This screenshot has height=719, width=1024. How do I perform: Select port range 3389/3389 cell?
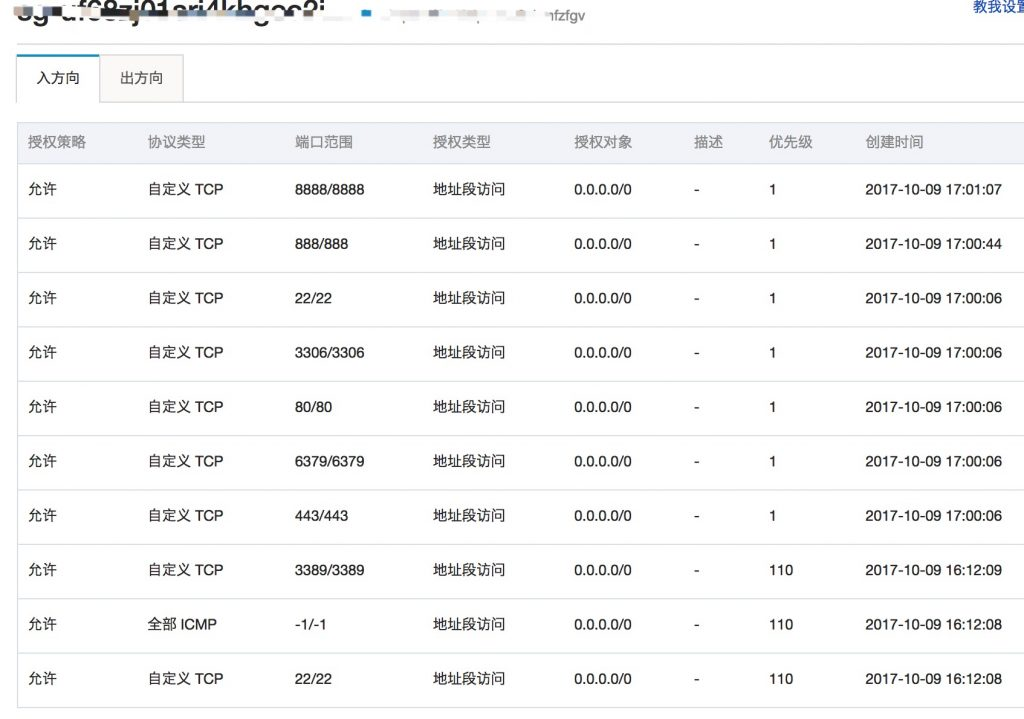[330, 570]
